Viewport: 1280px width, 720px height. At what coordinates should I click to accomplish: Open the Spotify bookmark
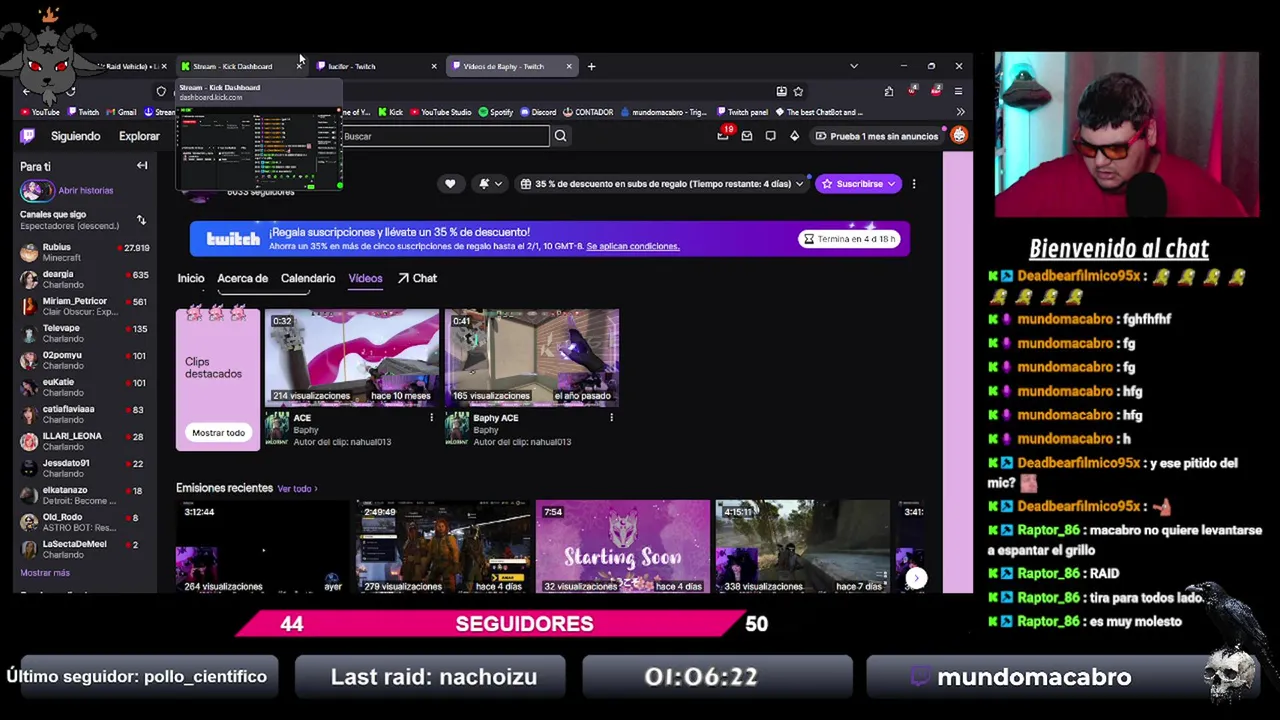tap(496, 112)
